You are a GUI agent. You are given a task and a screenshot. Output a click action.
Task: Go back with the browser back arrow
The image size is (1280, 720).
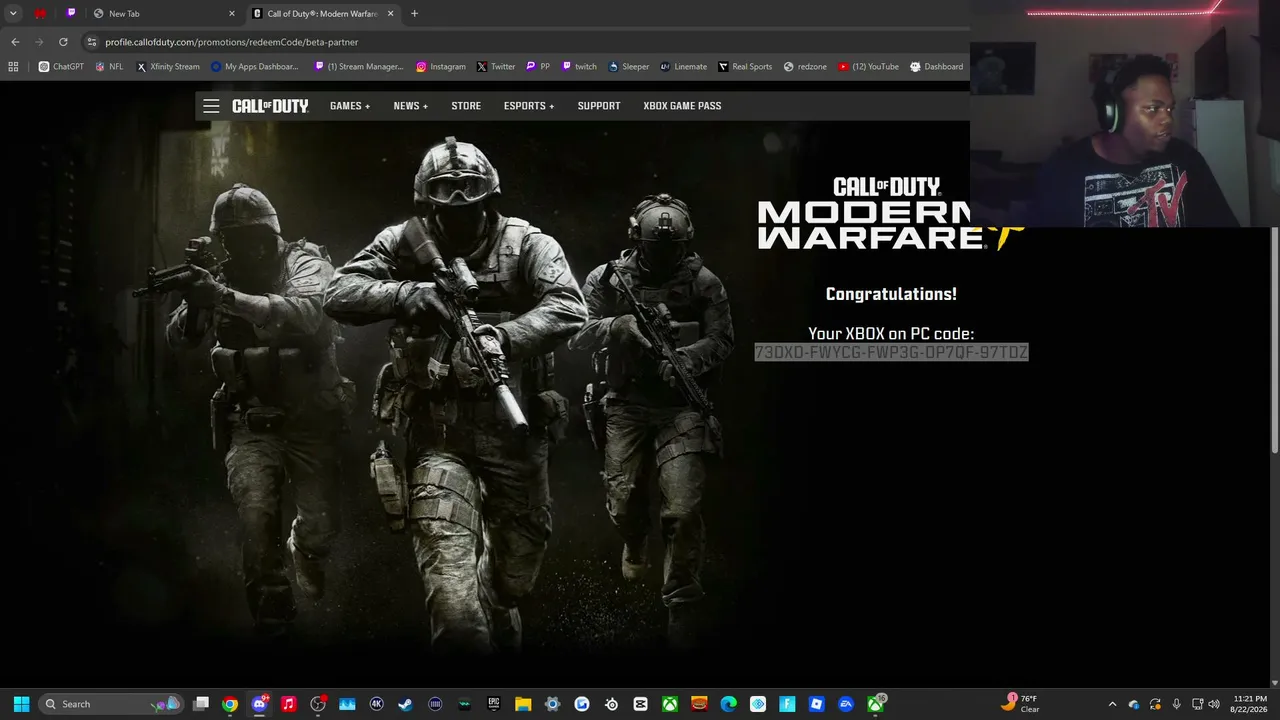pos(15,42)
